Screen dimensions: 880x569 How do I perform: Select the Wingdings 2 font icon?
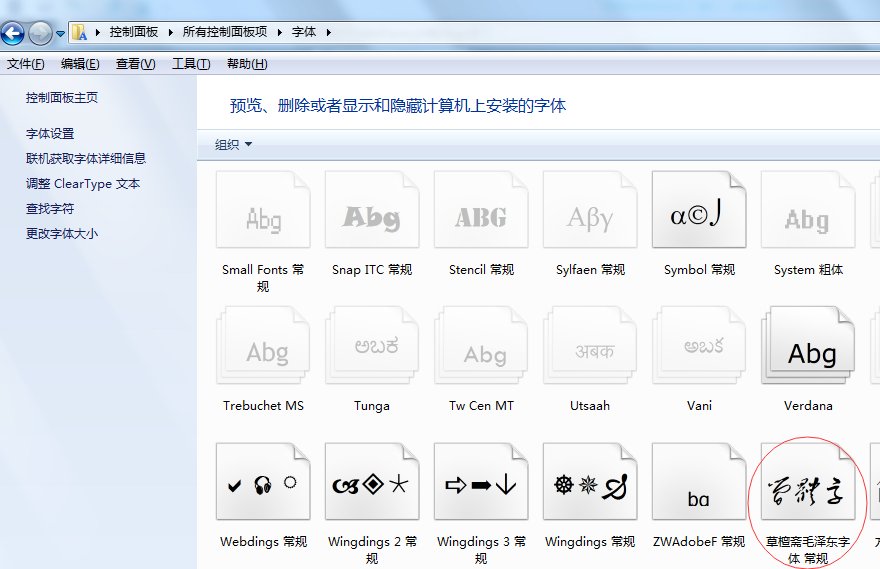[372, 481]
